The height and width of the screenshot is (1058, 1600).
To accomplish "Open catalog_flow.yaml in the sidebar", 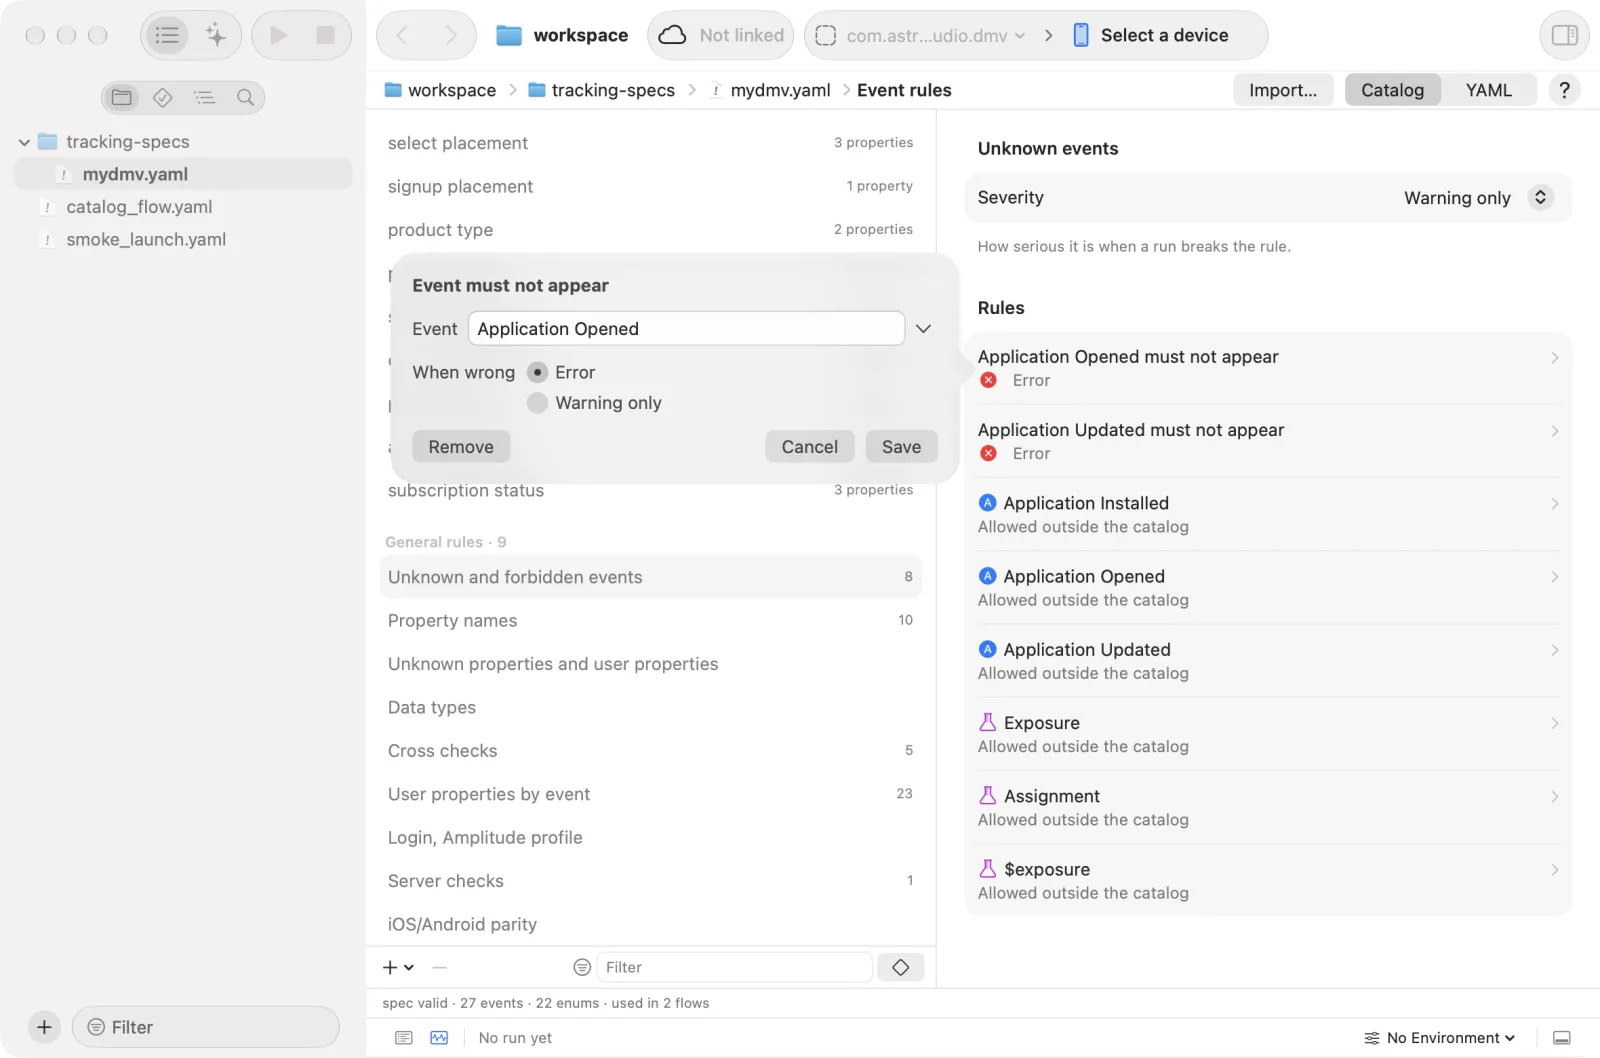I will 139,207.
